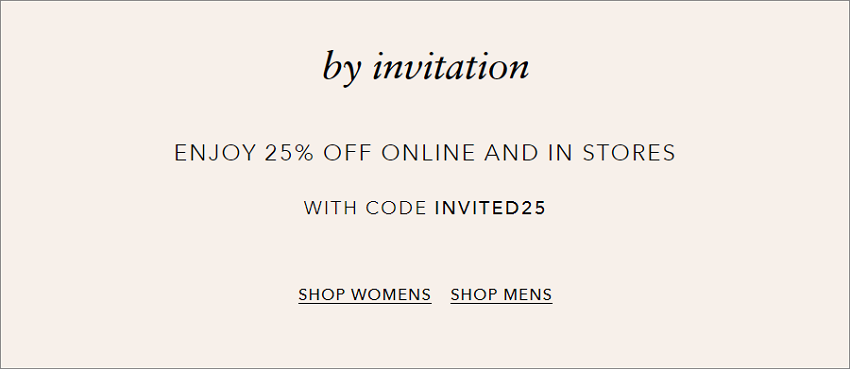Select the INVITED25 promo code text
The height and width of the screenshot is (369, 850).
490,208
